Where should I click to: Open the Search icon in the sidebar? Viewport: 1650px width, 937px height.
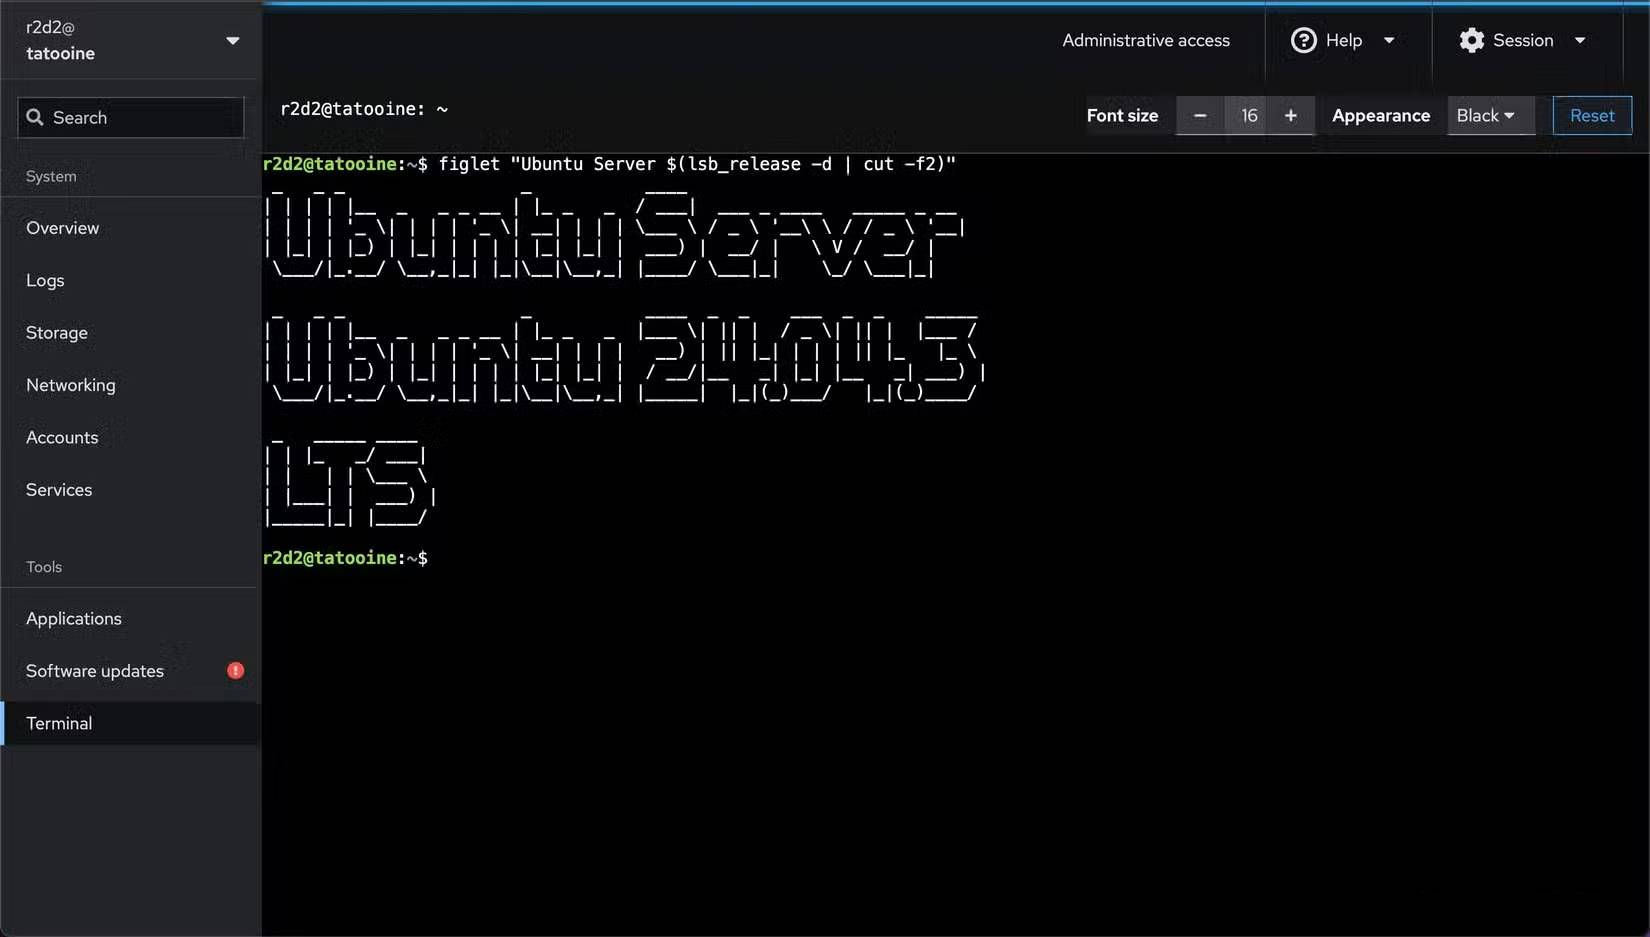(35, 117)
